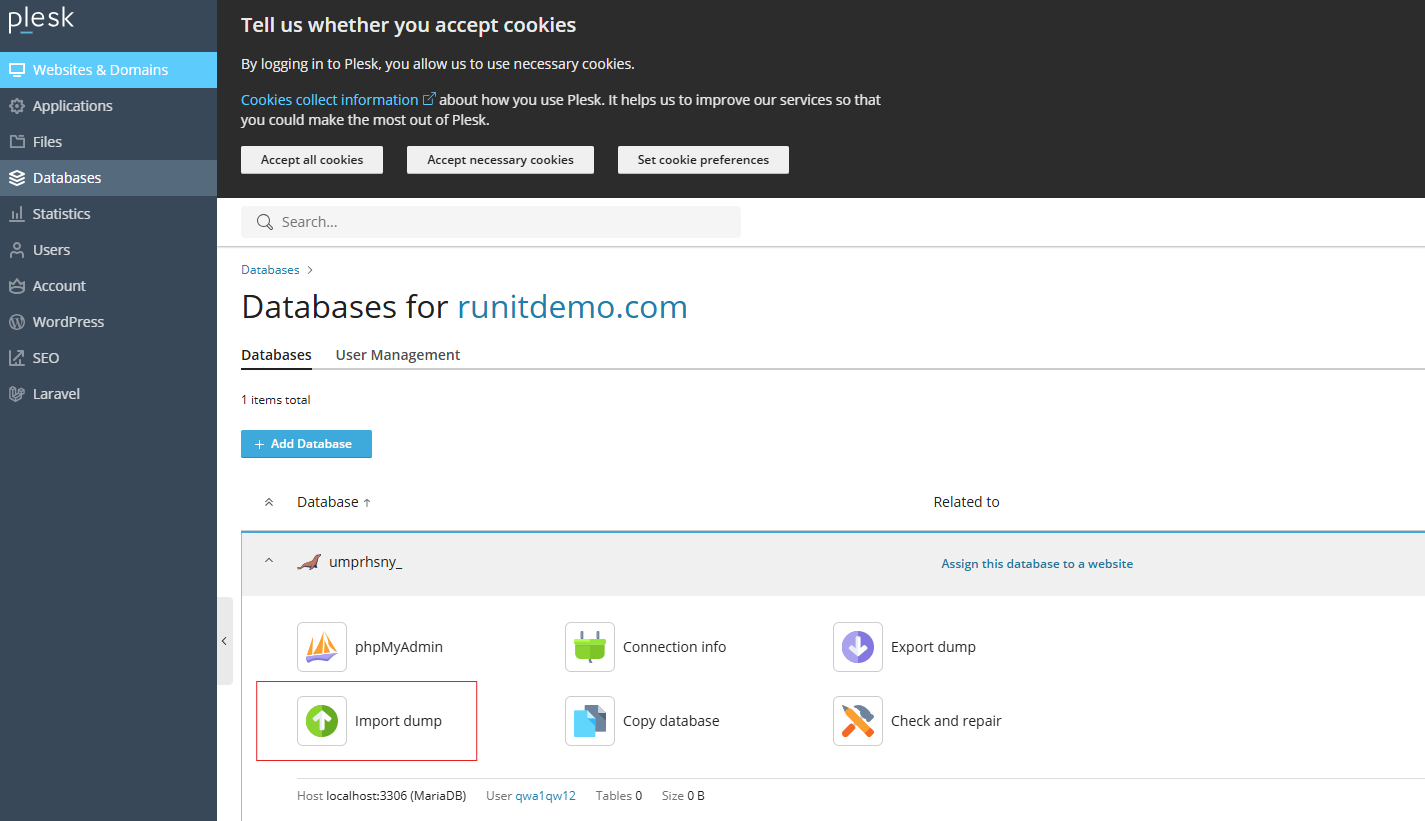This screenshot has width=1425, height=821.
Task: Open the phpMyAdmin tool icon
Action: pos(322,647)
